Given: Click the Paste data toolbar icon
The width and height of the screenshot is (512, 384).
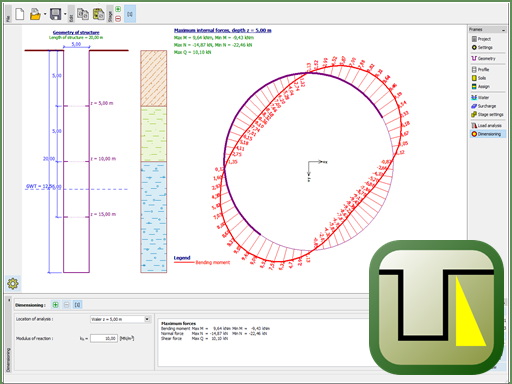Looking at the screenshot, I should (98, 14).
